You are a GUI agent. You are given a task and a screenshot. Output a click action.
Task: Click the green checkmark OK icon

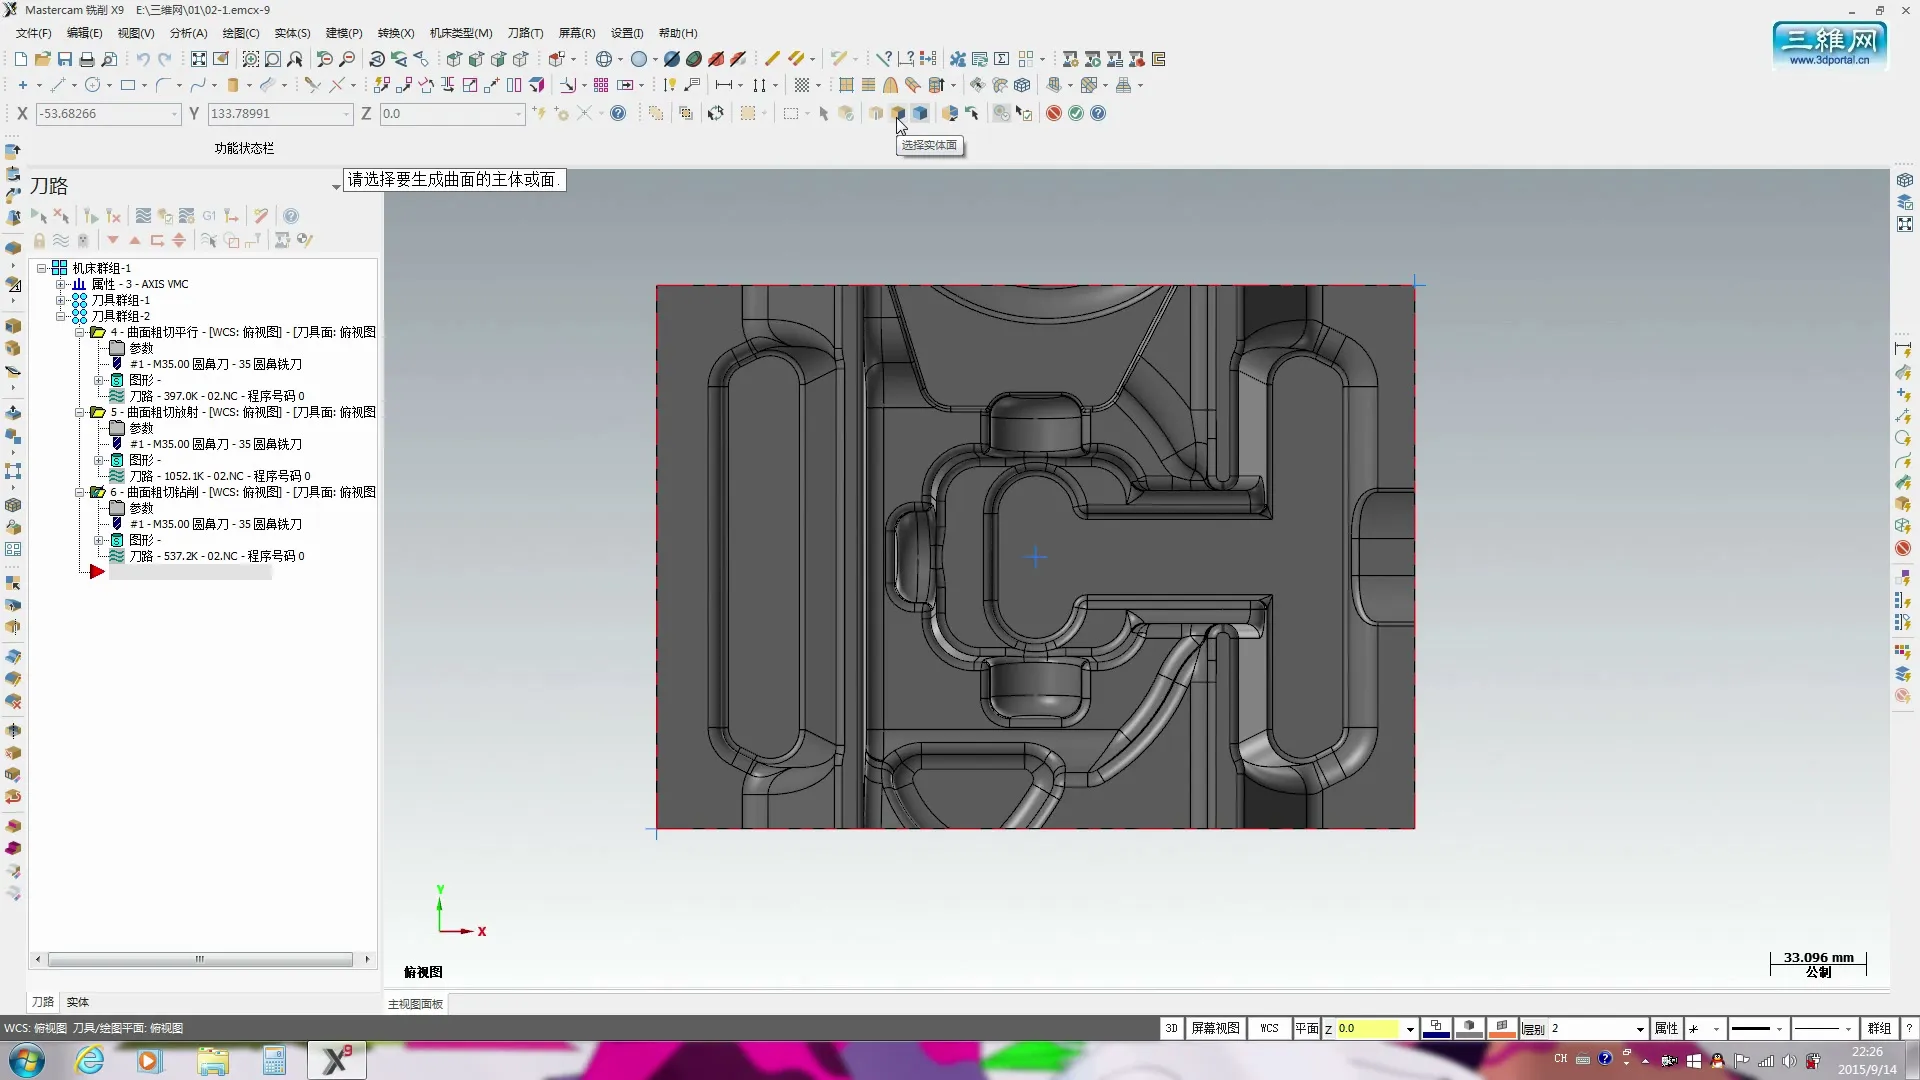tap(1076, 114)
